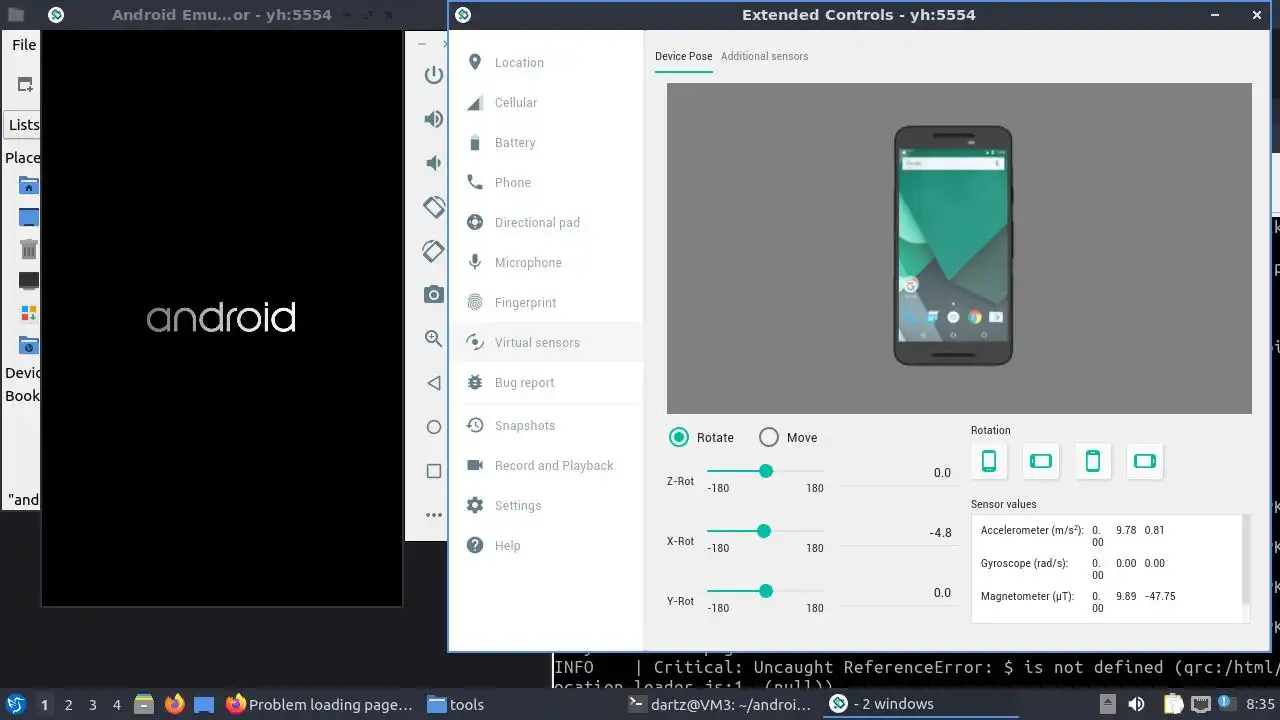The height and width of the screenshot is (720, 1280).
Task: Click the 3D phone model preview
Action: coord(953,246)
